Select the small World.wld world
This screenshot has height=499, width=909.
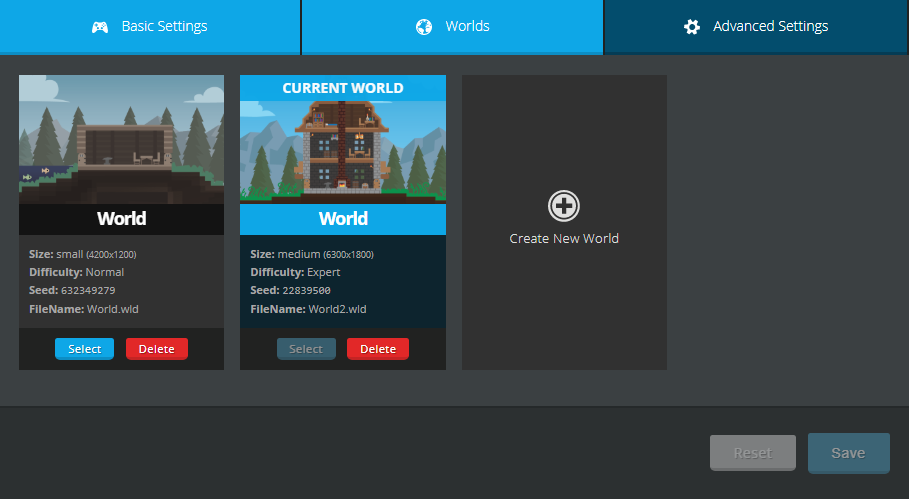[85, 349]
